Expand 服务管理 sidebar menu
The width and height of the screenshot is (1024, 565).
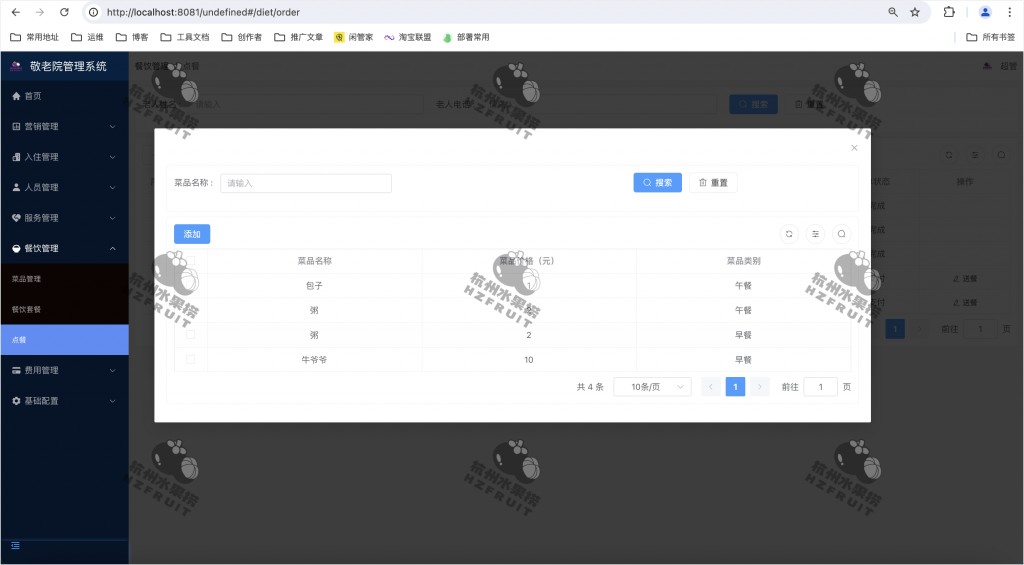[65, 218]
